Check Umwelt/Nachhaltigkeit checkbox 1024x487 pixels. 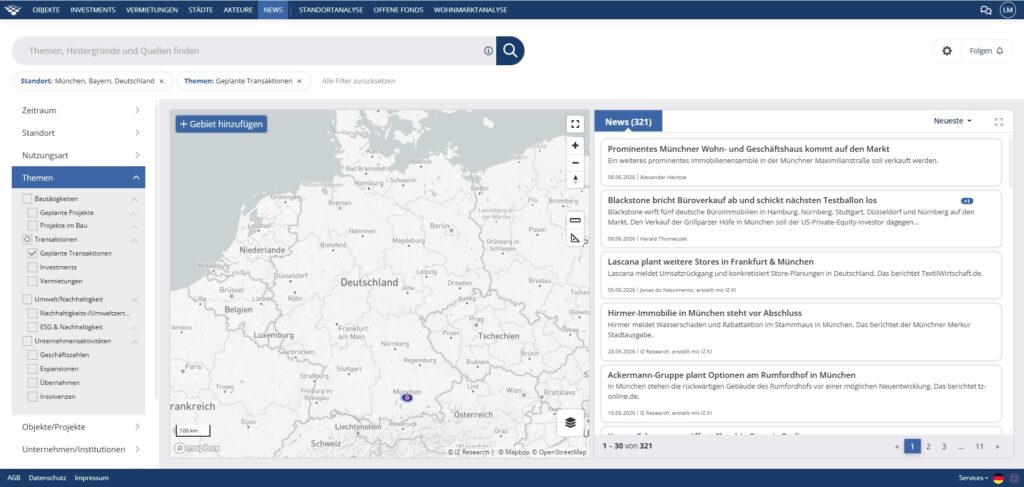tap(27, 300)
